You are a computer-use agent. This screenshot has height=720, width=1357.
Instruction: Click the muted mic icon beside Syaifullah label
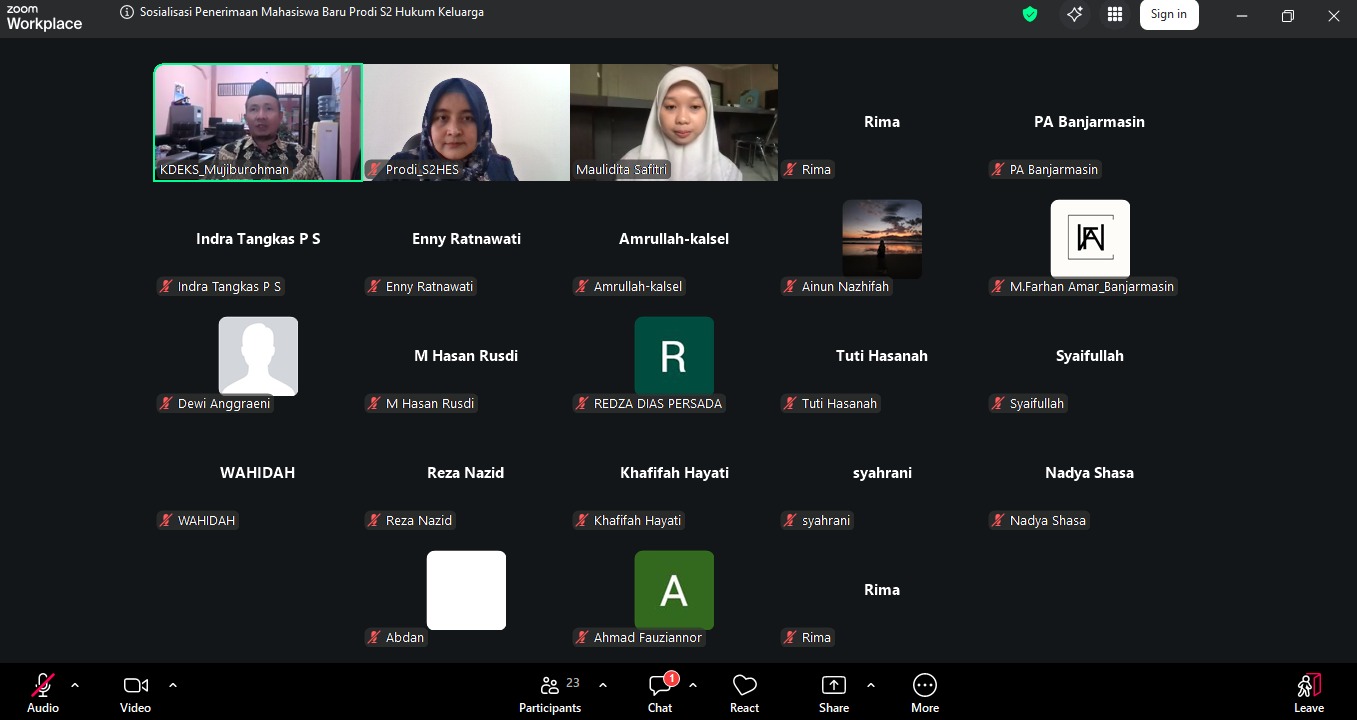tap(998, 404)
